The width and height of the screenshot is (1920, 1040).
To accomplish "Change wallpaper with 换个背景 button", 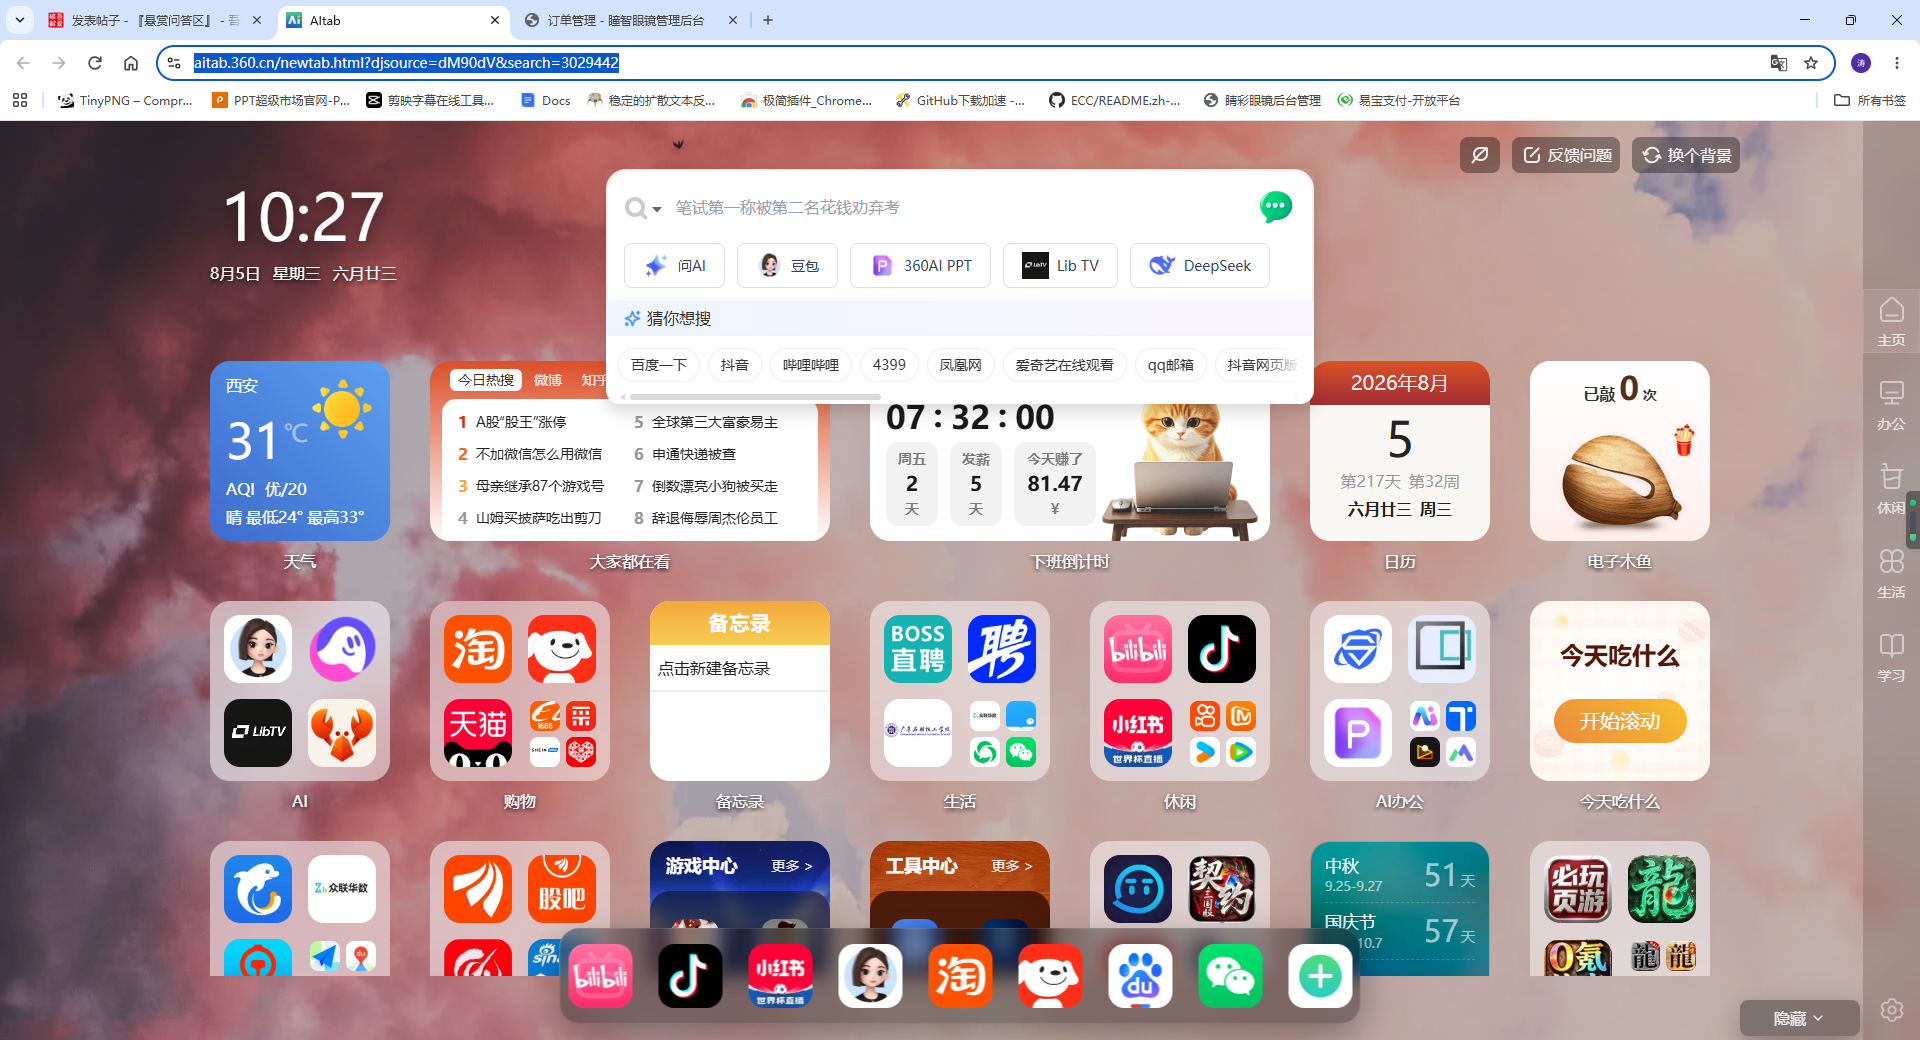I will tap(1686, 155).
